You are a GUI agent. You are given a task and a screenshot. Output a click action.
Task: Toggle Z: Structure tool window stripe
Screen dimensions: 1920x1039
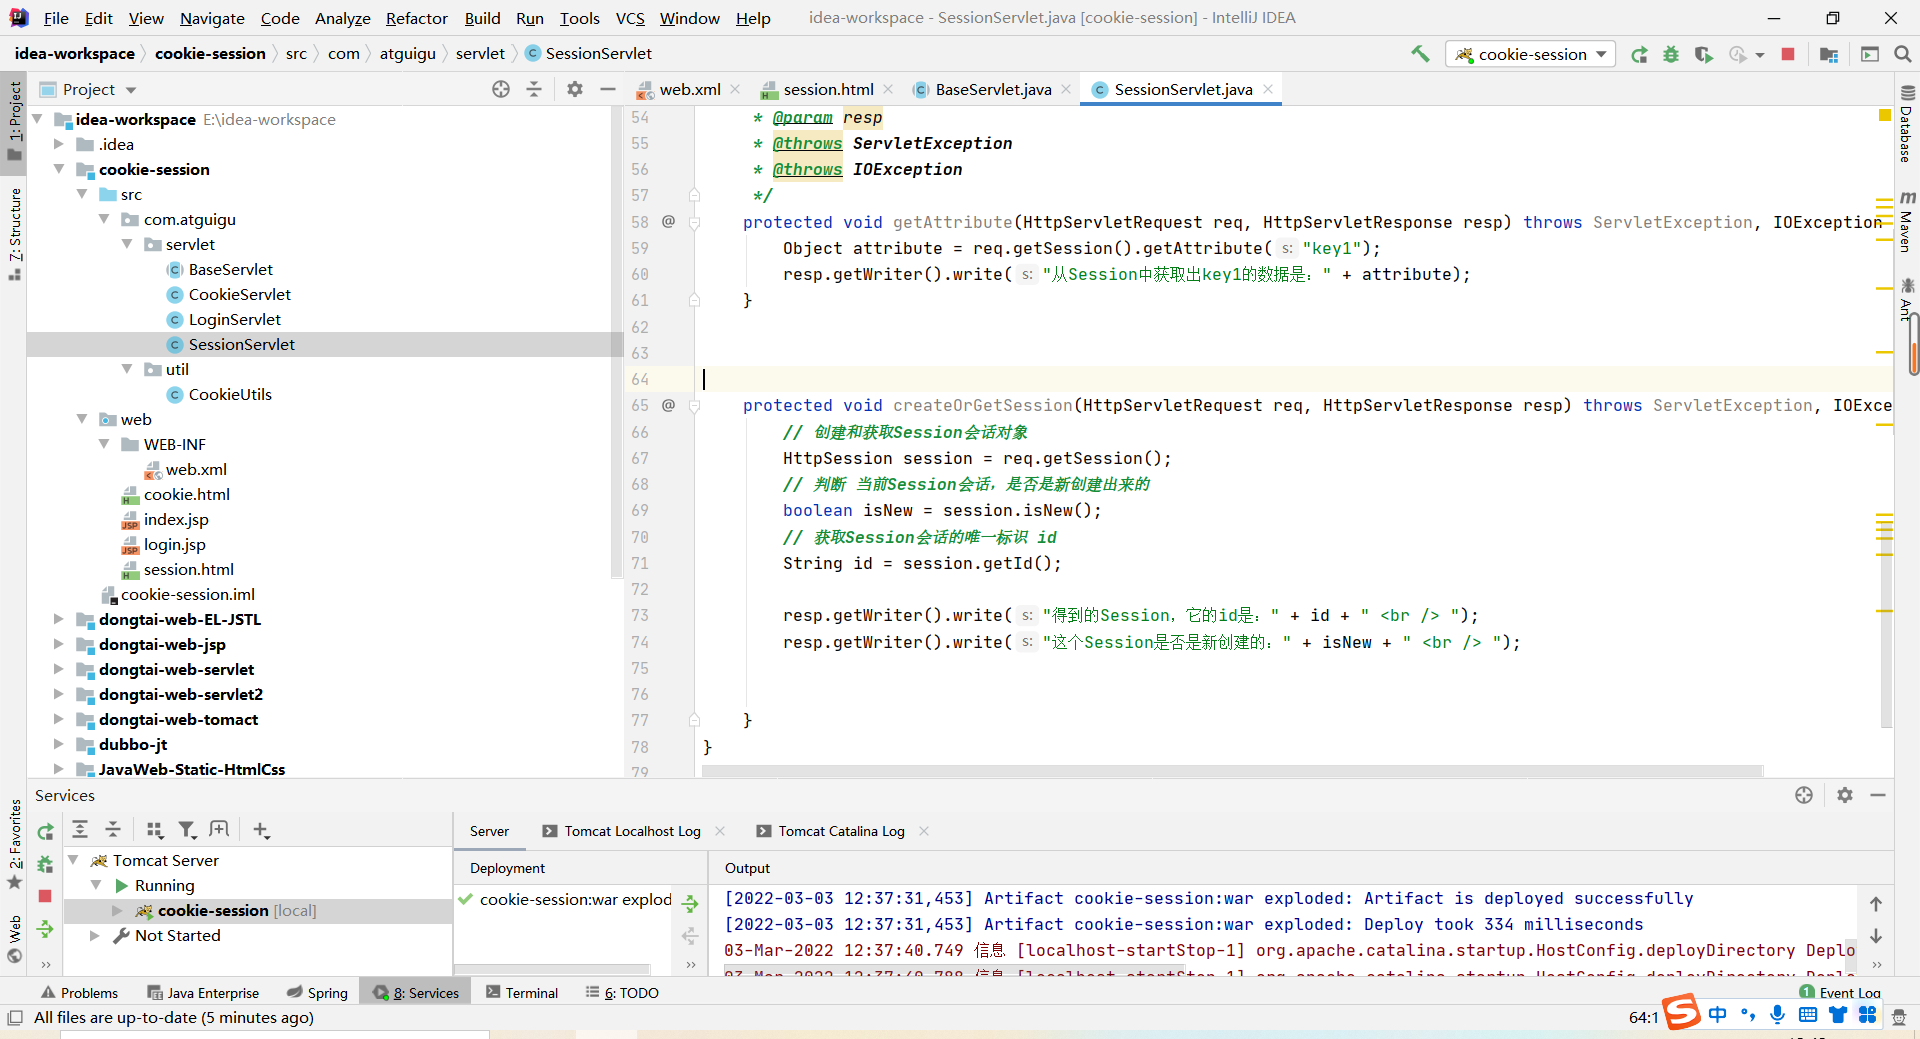pos(14,233)
